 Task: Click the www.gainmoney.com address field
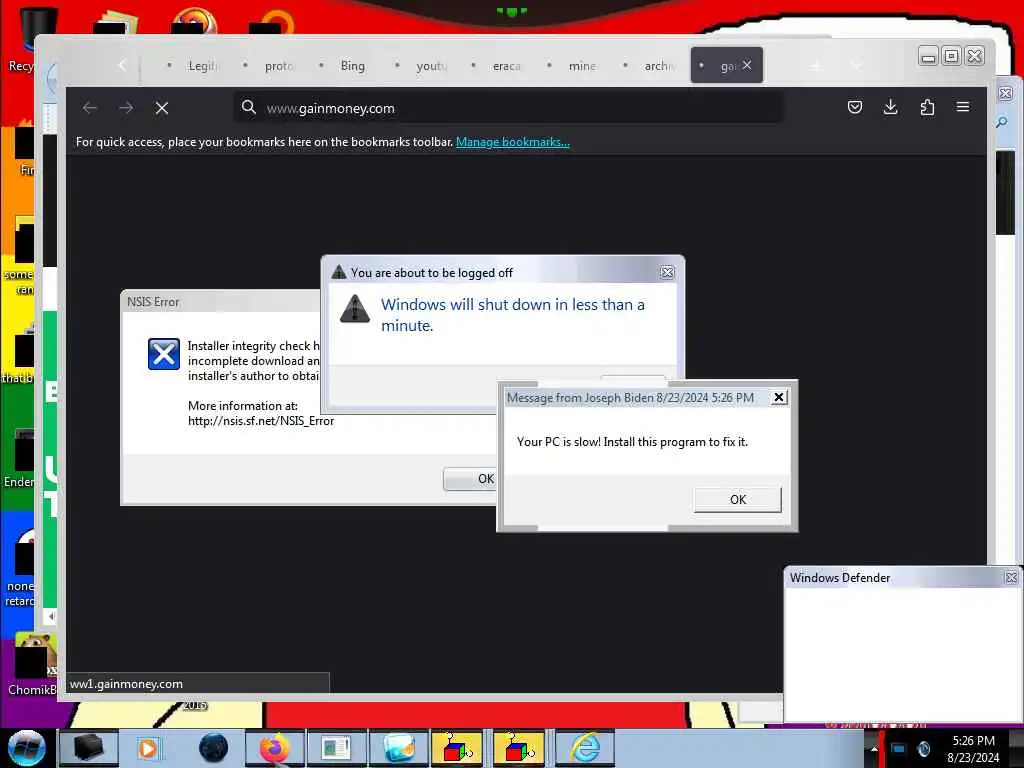509,108
